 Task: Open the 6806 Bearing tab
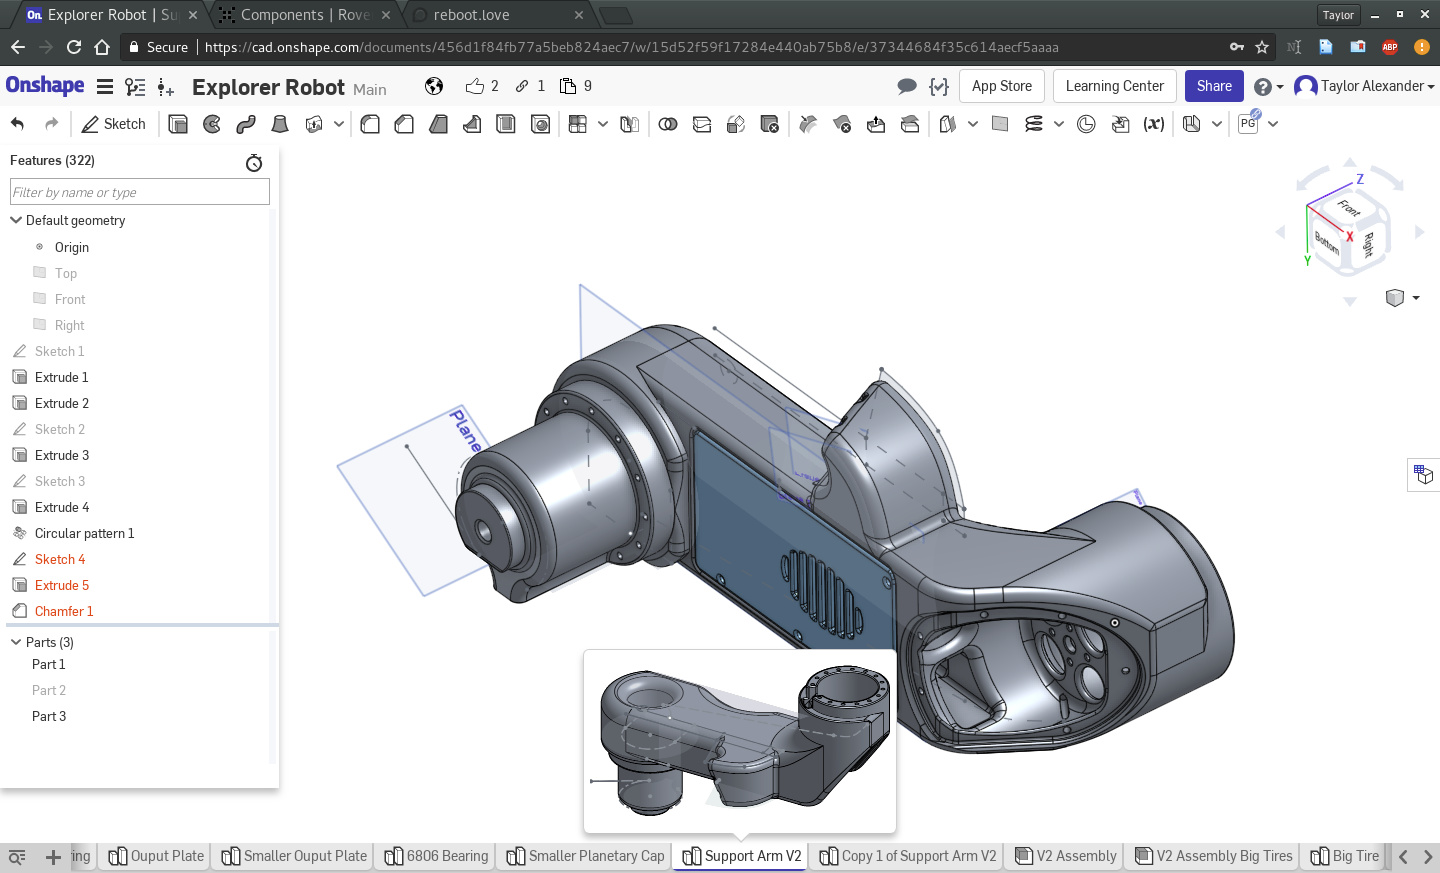pos(437,856)
